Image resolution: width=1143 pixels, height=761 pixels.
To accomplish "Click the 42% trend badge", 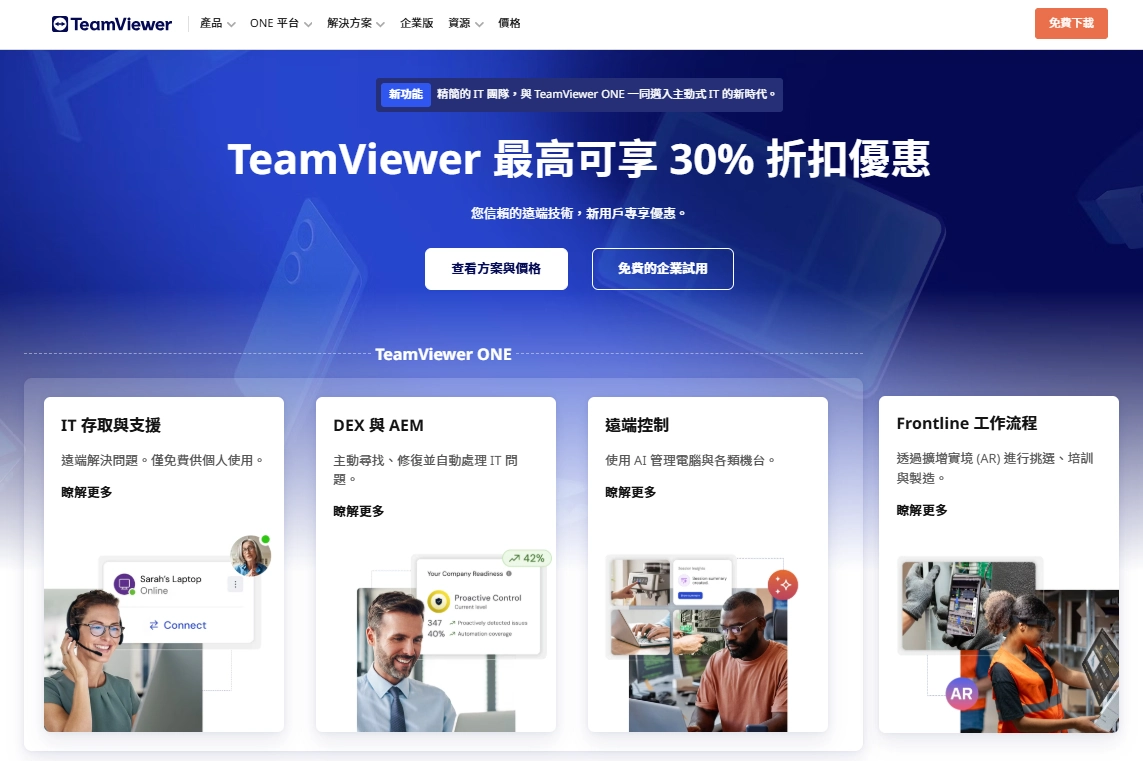I will (x=527, y=558).
